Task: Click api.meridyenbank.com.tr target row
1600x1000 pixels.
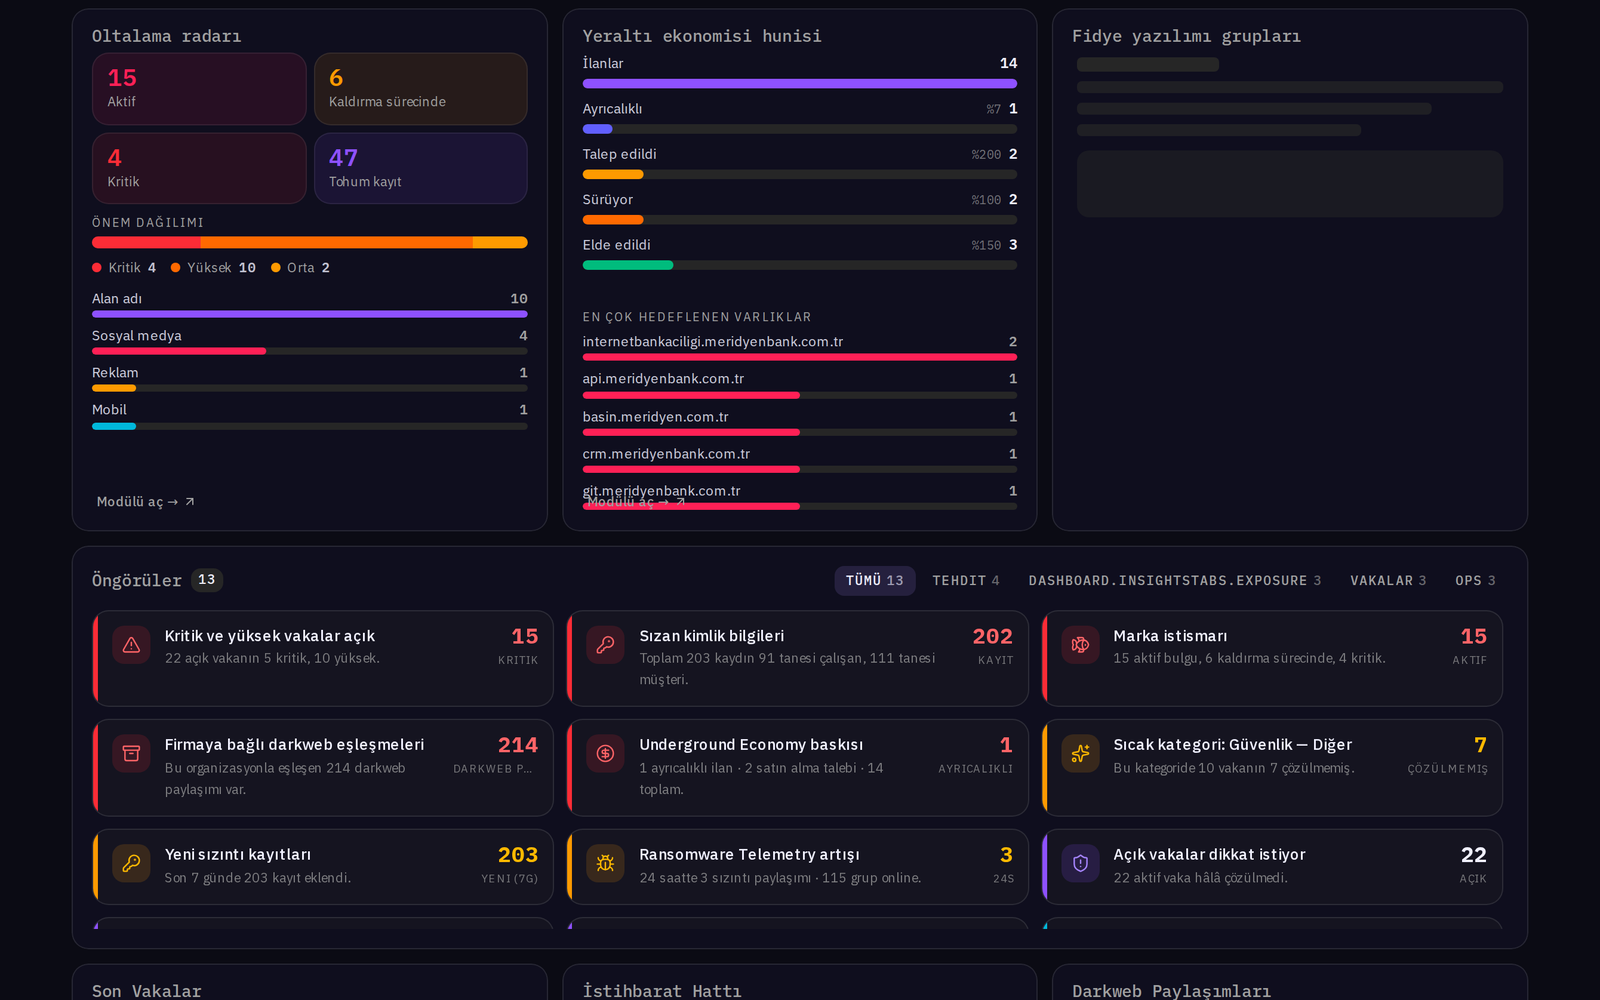Action: click(x=800, y=384)
